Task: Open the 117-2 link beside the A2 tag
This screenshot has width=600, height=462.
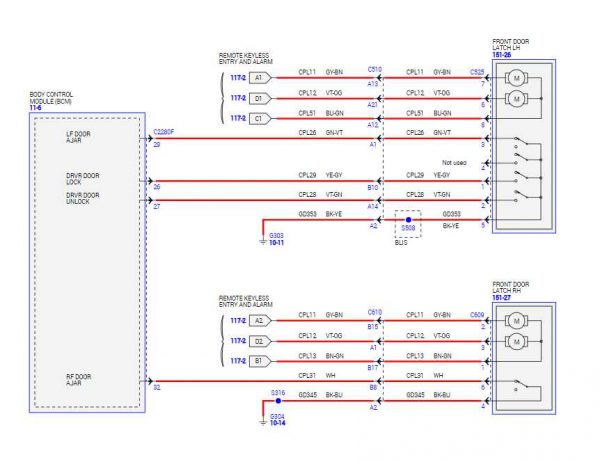Action: 238,321
